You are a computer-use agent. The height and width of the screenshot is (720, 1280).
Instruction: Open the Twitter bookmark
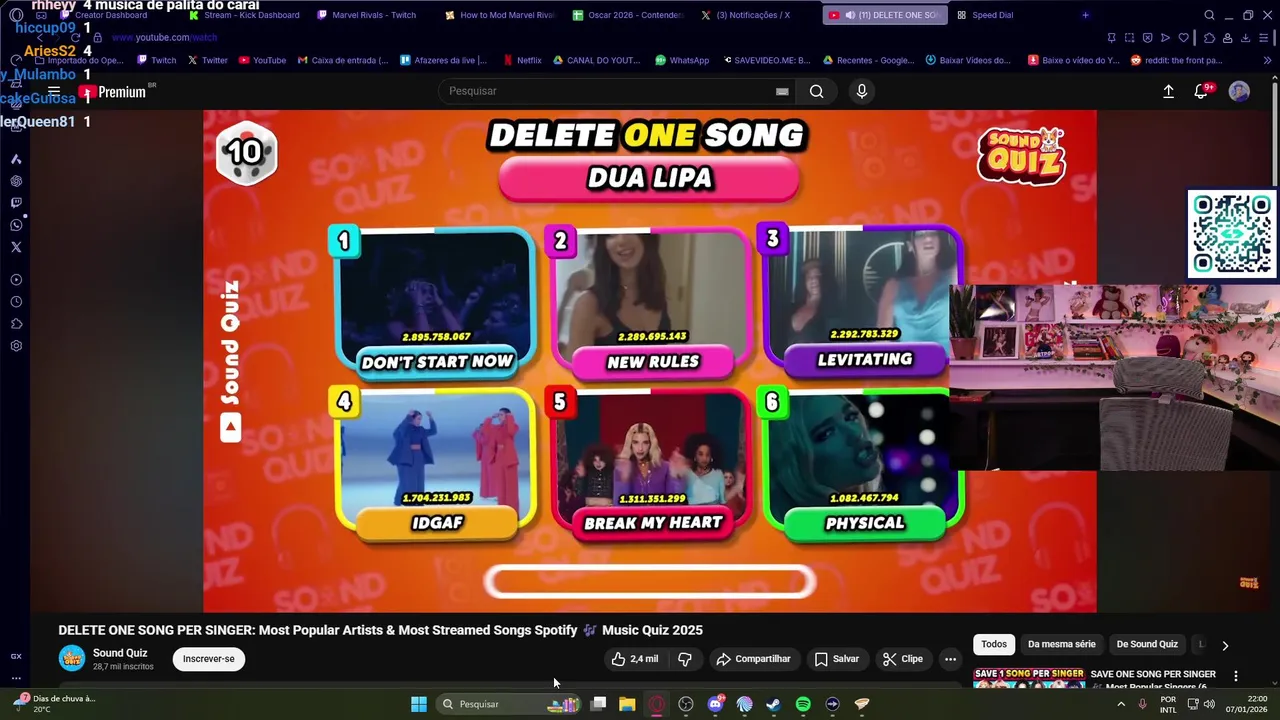[x=207, y=60]
